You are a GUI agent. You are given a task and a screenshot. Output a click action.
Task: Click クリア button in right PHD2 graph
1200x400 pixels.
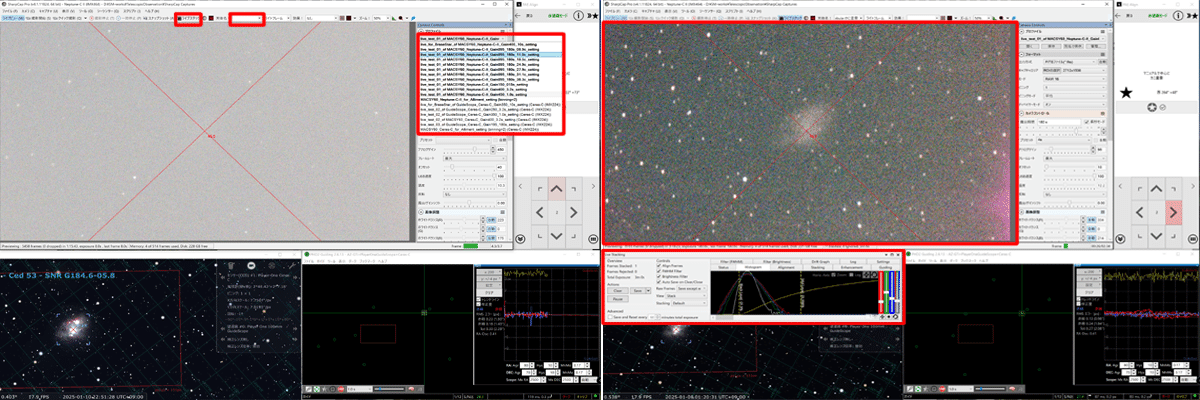1089,292
